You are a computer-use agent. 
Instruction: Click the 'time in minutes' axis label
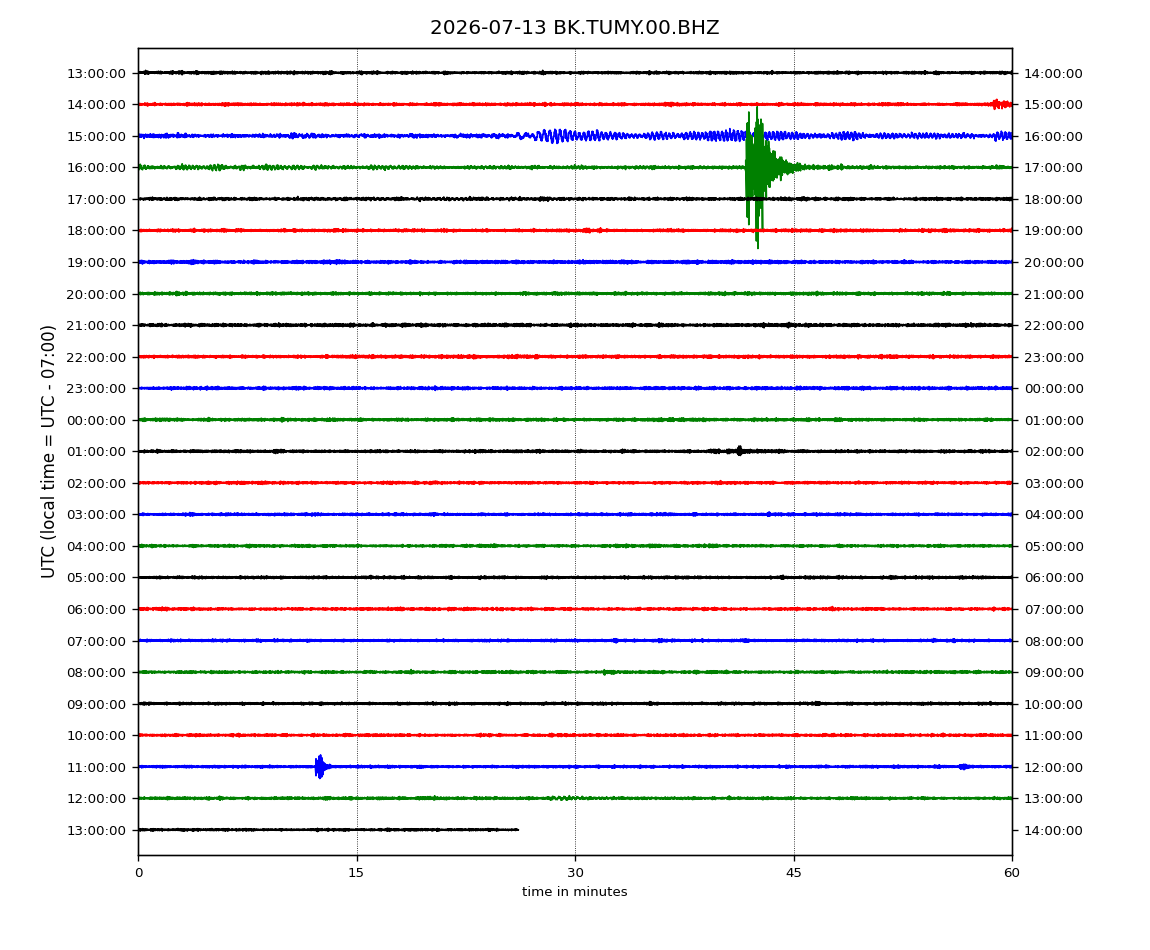click(574, 892)
